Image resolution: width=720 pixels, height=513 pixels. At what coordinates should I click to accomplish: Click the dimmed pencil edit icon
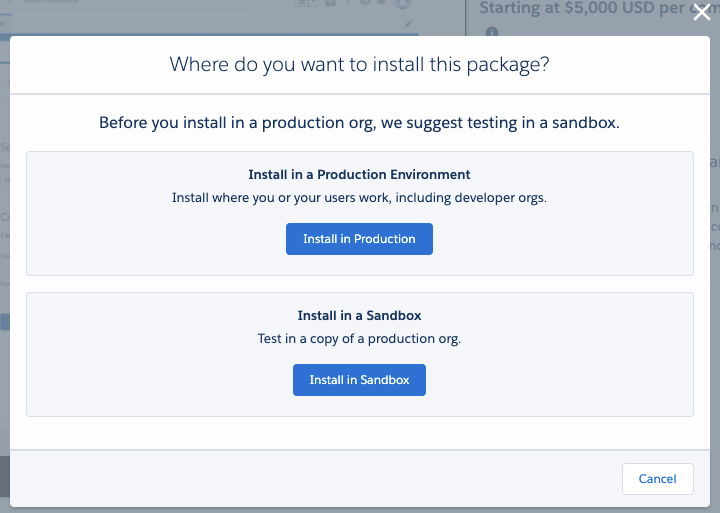(x=408, y=24)
